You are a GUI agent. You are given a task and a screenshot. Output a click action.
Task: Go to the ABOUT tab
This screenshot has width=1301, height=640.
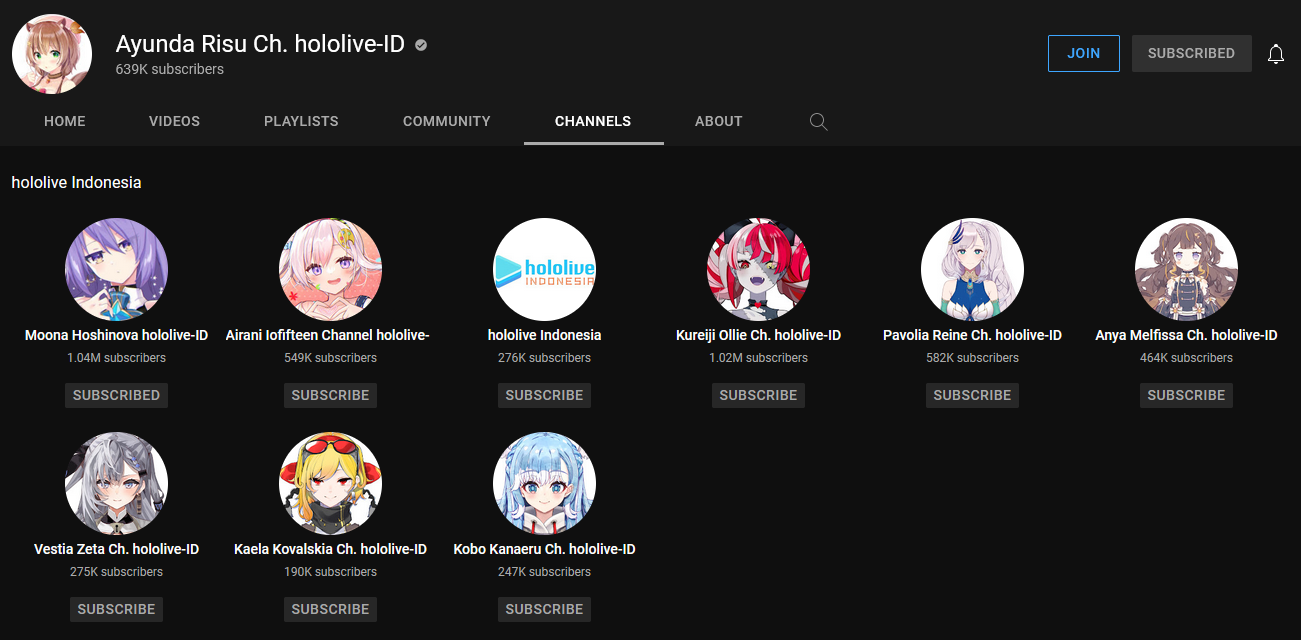click(x=719, y=121)
